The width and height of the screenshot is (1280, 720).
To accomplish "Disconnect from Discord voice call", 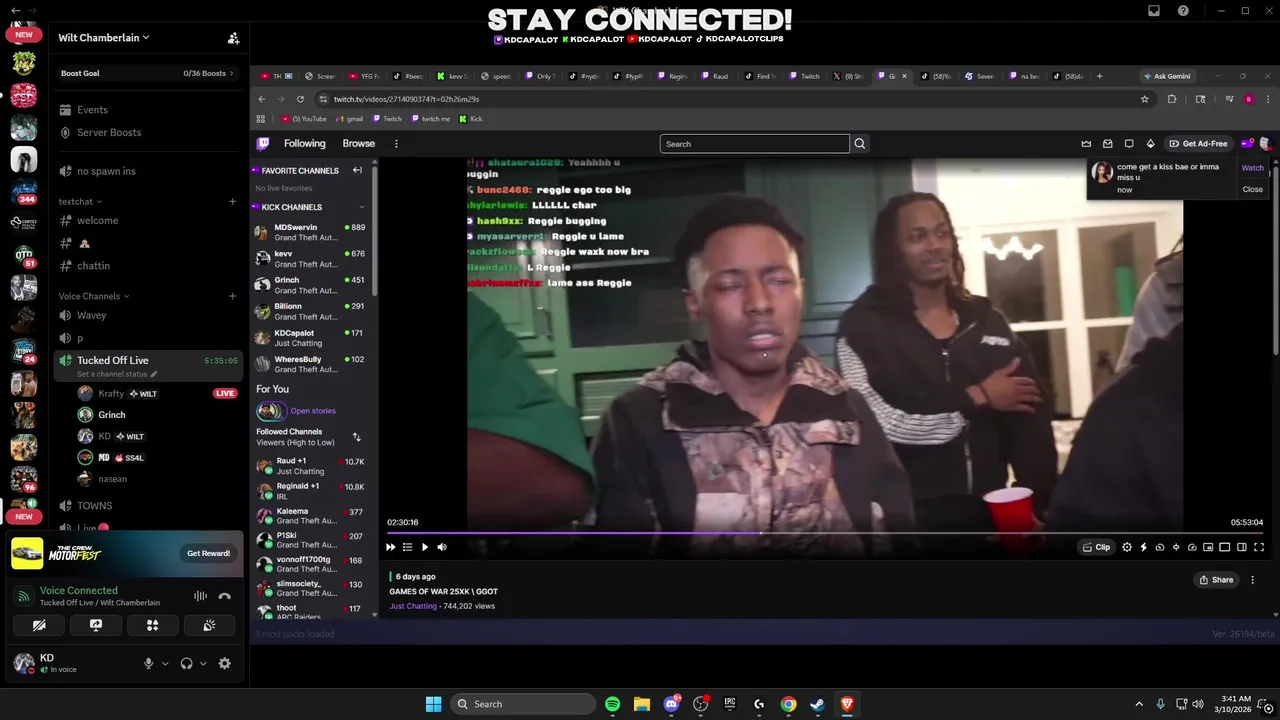I will point(225,596).
